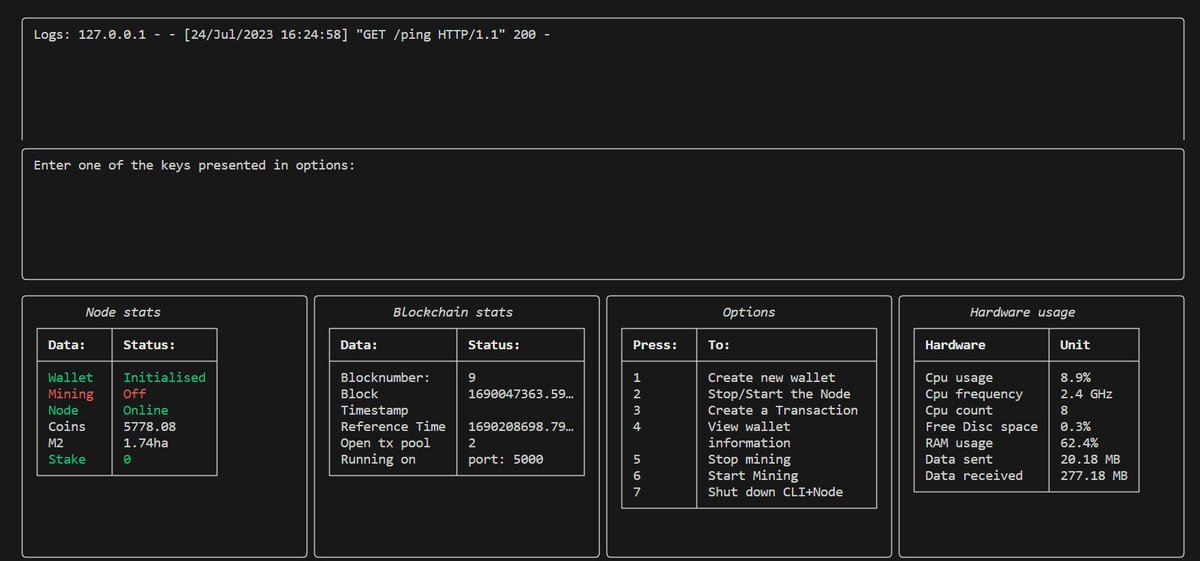The width and height of the screenshot is (1200, 561).
Task: Select the 'Blockchain stats' panel title
Action: point(453,312)
